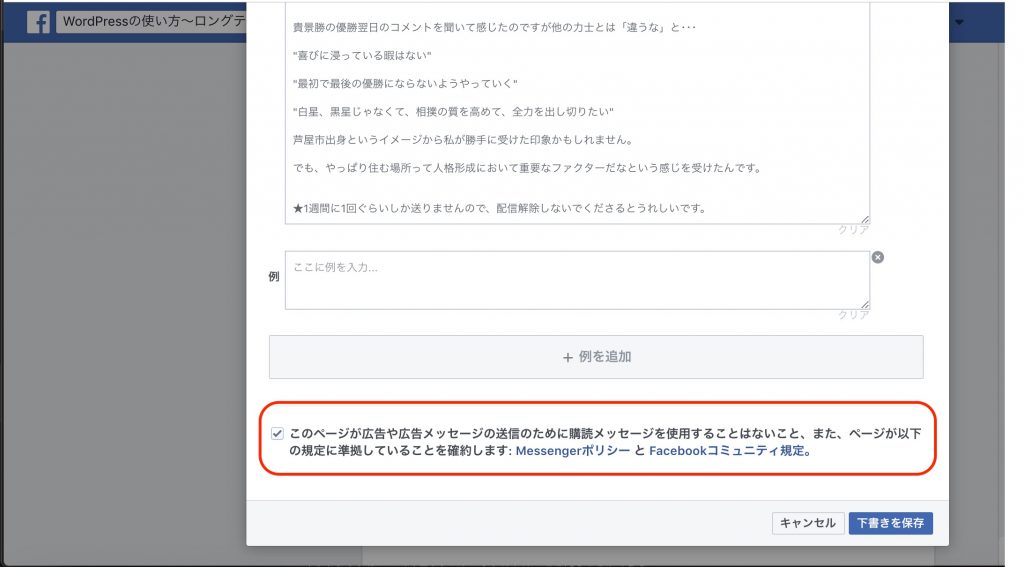
Task: Grab the resize handle of the message textarea
Action: click(865, 219)
